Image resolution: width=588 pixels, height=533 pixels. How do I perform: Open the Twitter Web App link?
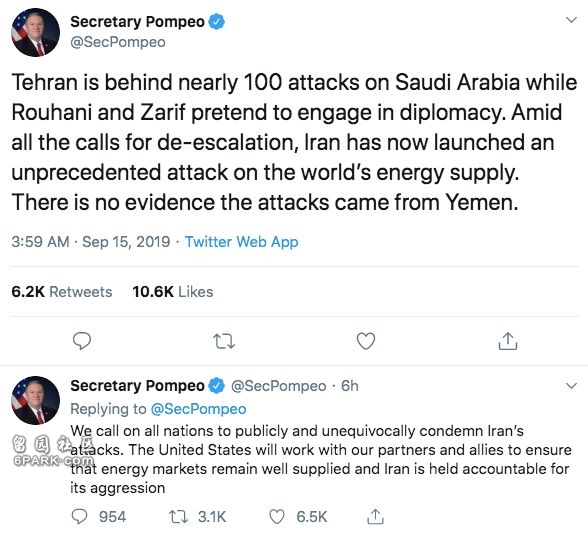[242, 242]
